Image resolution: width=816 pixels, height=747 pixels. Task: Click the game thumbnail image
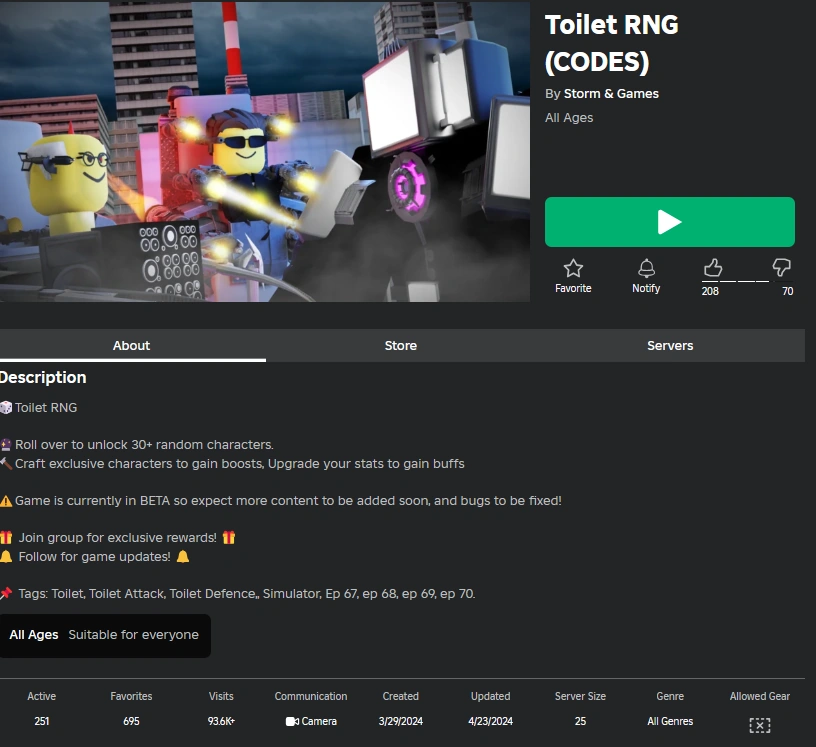pyautogui.click(x=265, y=151)
